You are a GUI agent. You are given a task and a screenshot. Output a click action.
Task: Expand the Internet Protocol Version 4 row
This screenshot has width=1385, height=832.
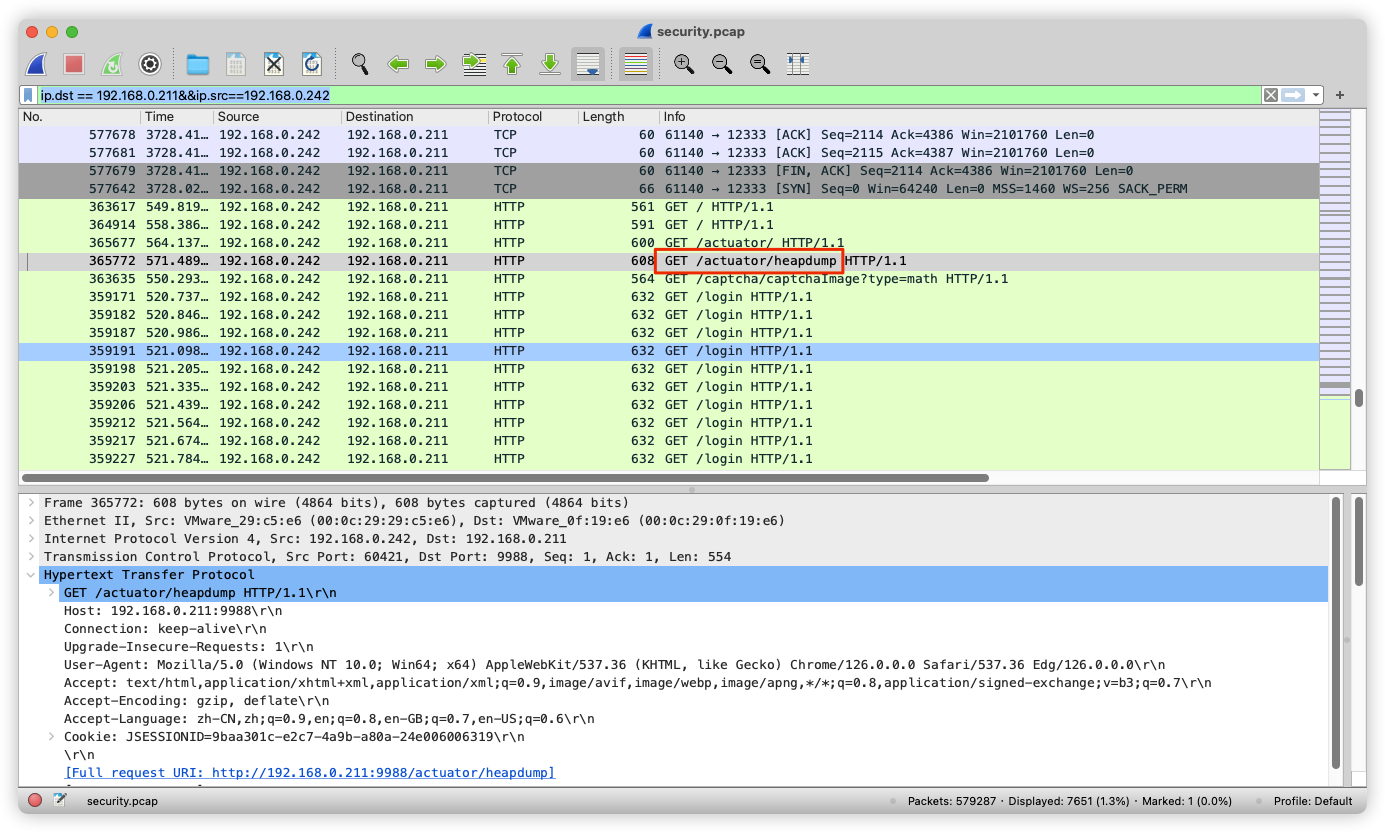32,539
